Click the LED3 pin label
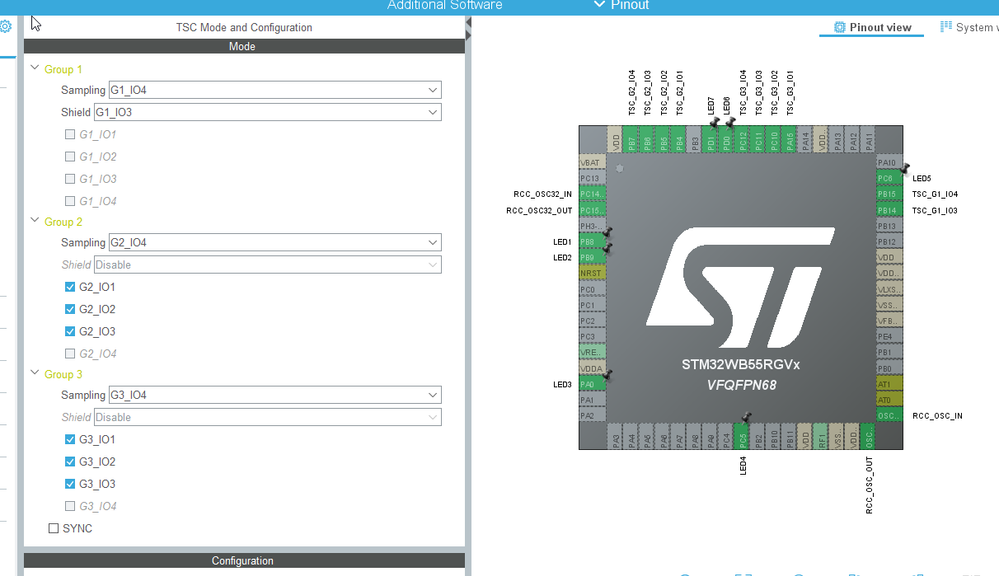 coord(562,384)
